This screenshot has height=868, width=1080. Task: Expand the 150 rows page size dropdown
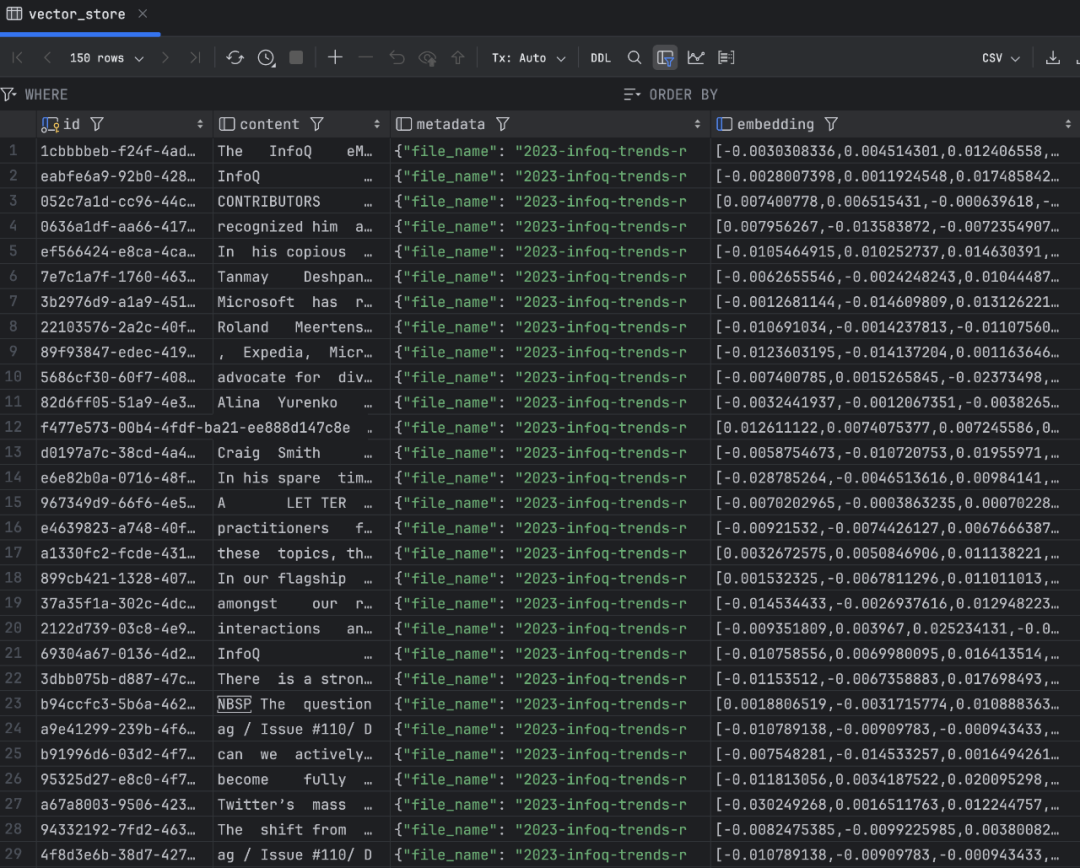pyautogui.click(x=106, y=58)
